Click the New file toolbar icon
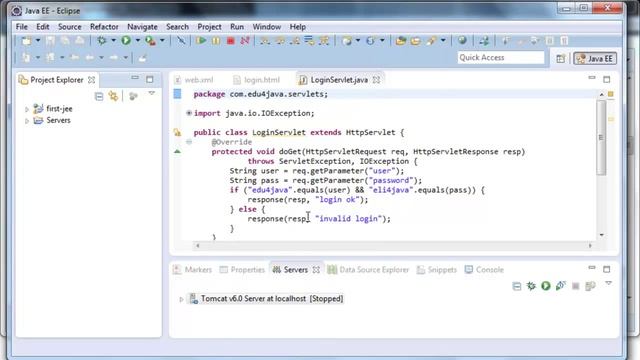The width and height of the screenshot is (640, 360). 27,40
